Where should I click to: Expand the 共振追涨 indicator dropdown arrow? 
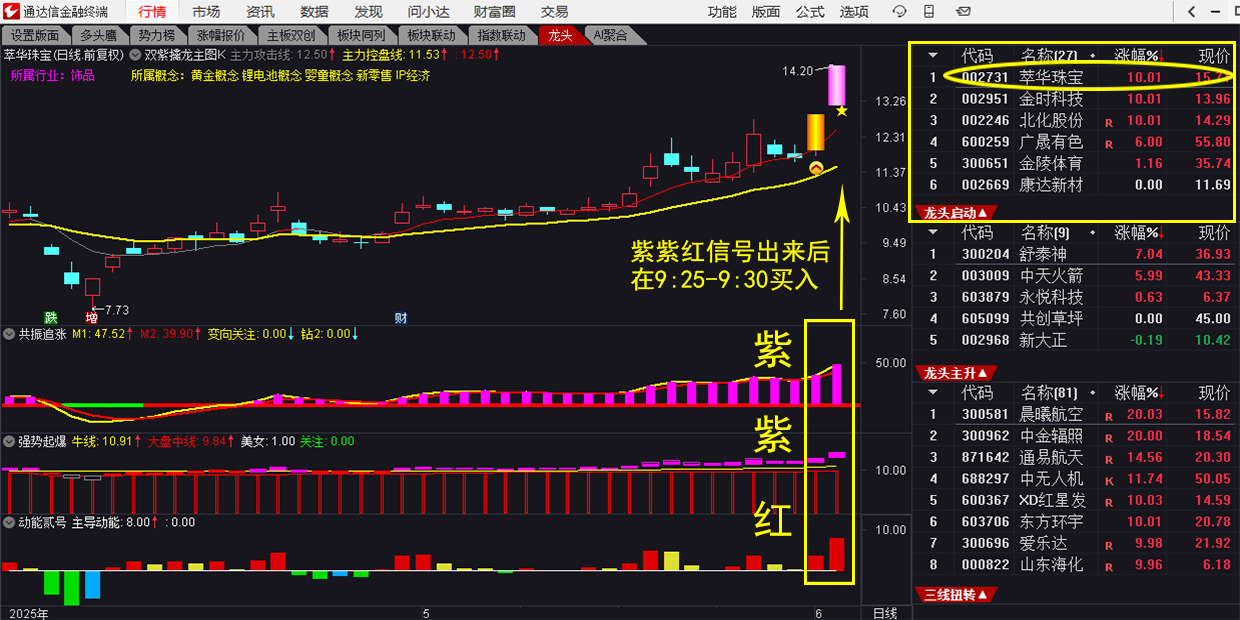9,334
